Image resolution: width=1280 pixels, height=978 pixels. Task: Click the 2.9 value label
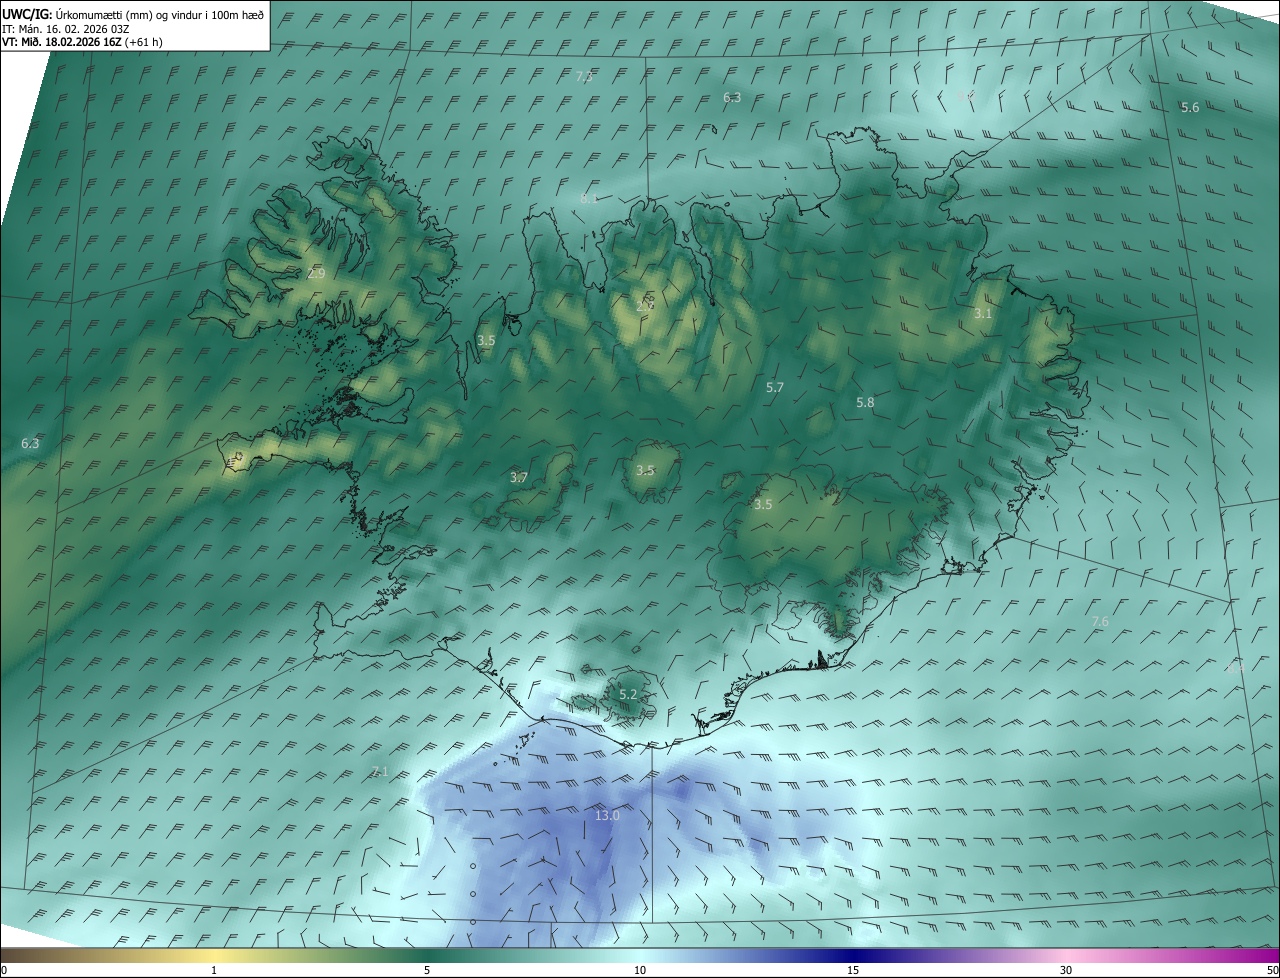click(316, 273)
